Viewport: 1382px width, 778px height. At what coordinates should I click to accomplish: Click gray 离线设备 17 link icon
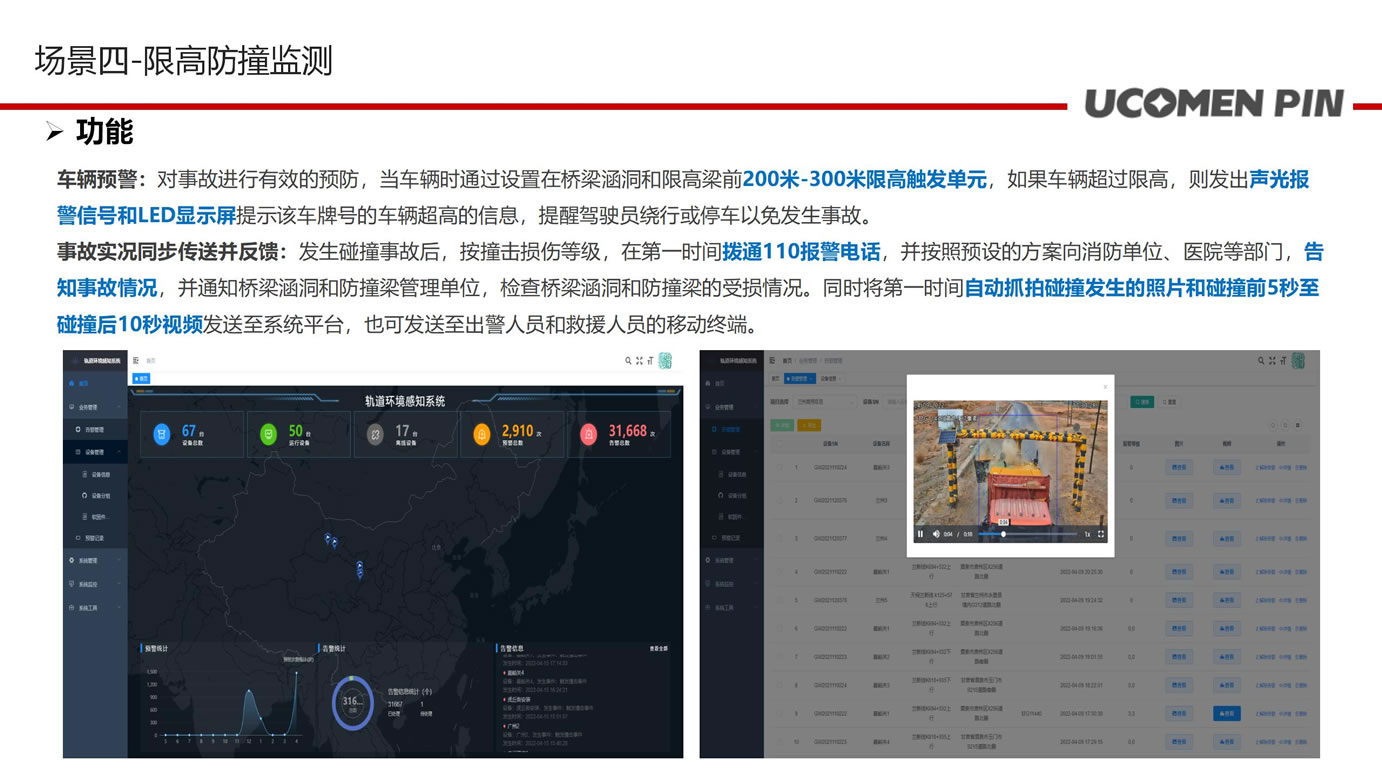[375, 434]
